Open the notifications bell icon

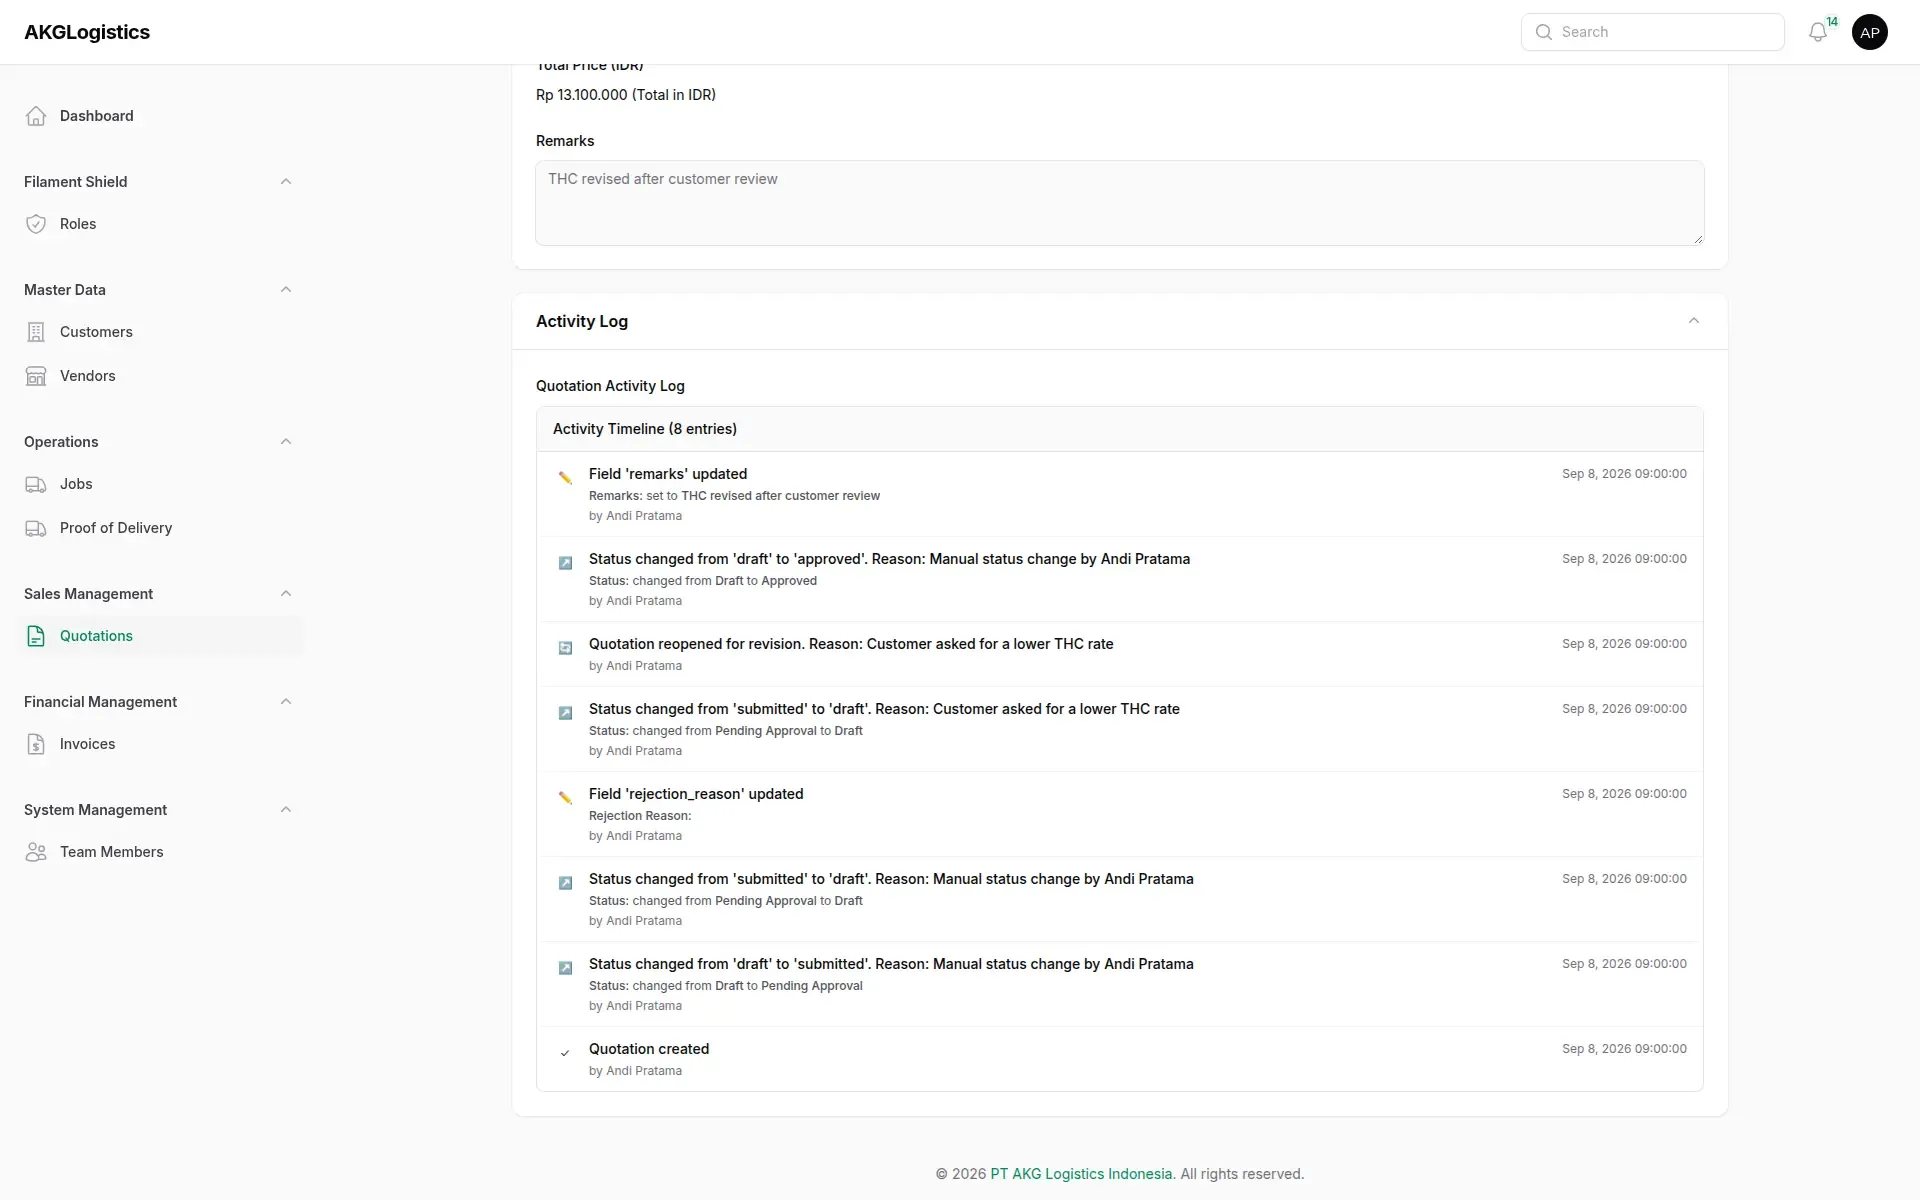[x=1818, y=32]
